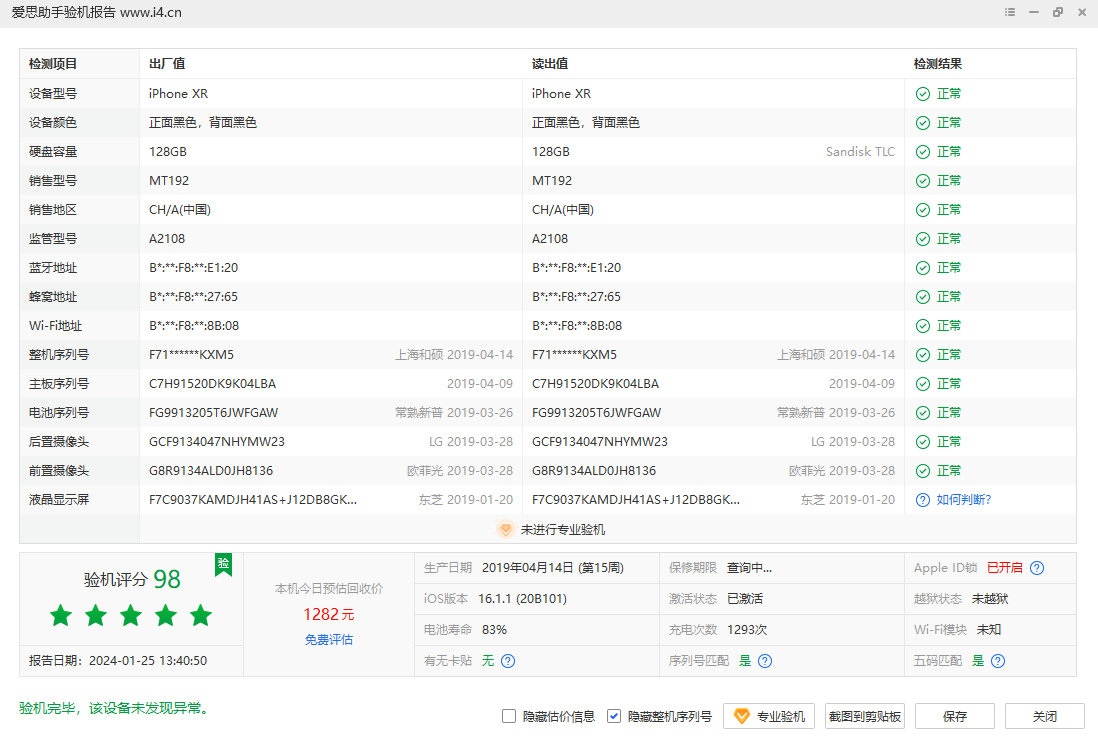Select 出厂值 battery serial FG9913205T6JWFGAW

(x=214, y=413)
